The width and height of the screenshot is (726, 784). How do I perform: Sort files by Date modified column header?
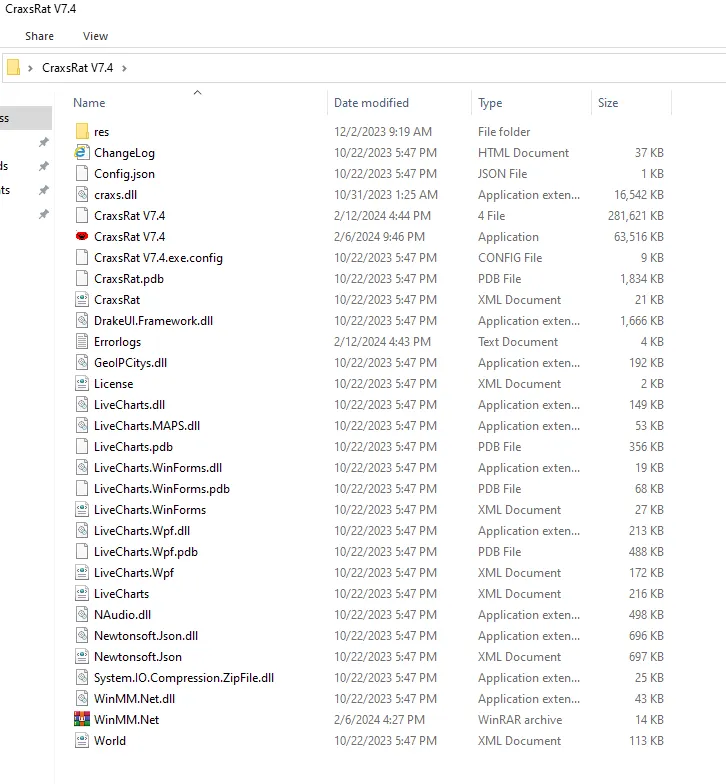point(371,103)
